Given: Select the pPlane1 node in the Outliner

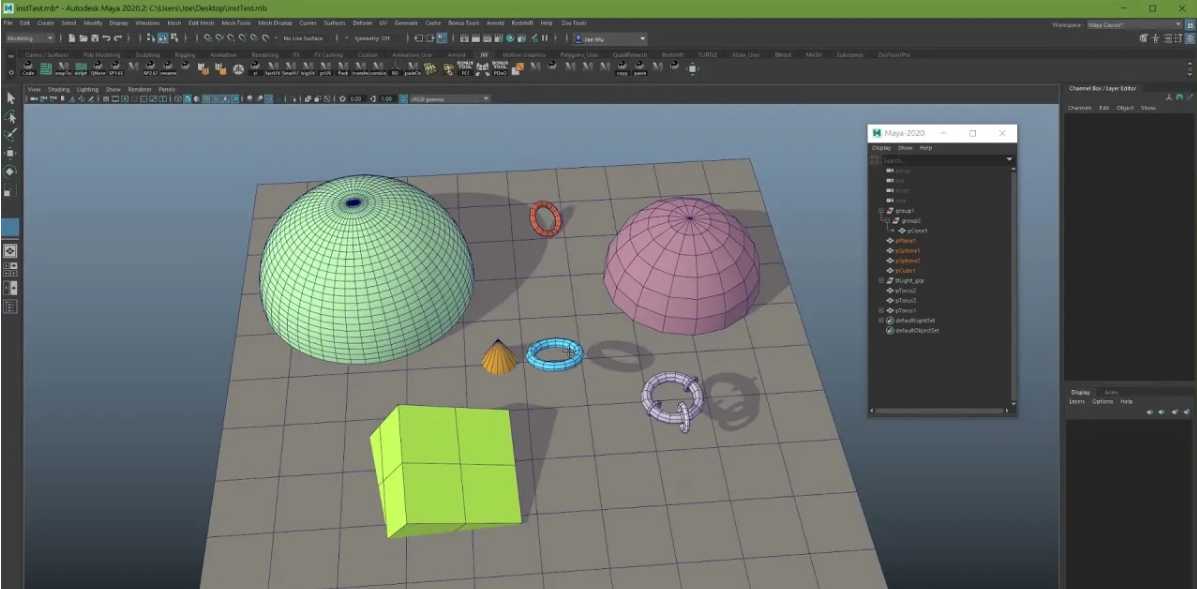Looking at the screenshot, I should [x=905, y=240].
